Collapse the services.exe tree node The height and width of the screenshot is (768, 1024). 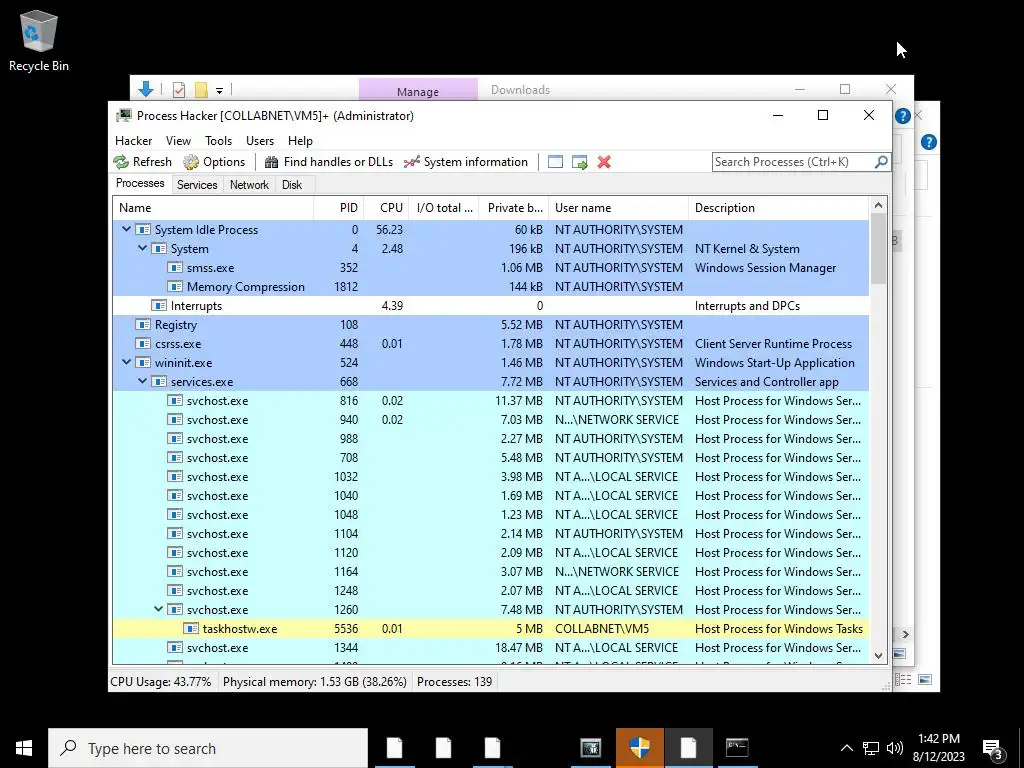pyautogui.click(x=142, y=381)
